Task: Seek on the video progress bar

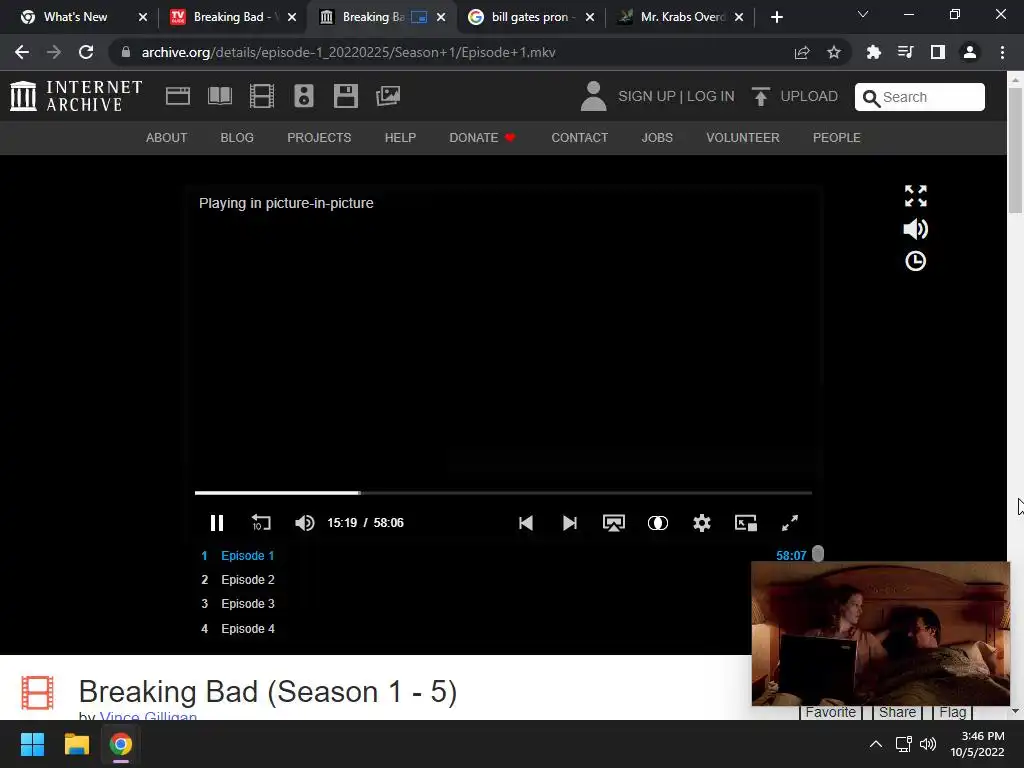Action: coord(504,492)
